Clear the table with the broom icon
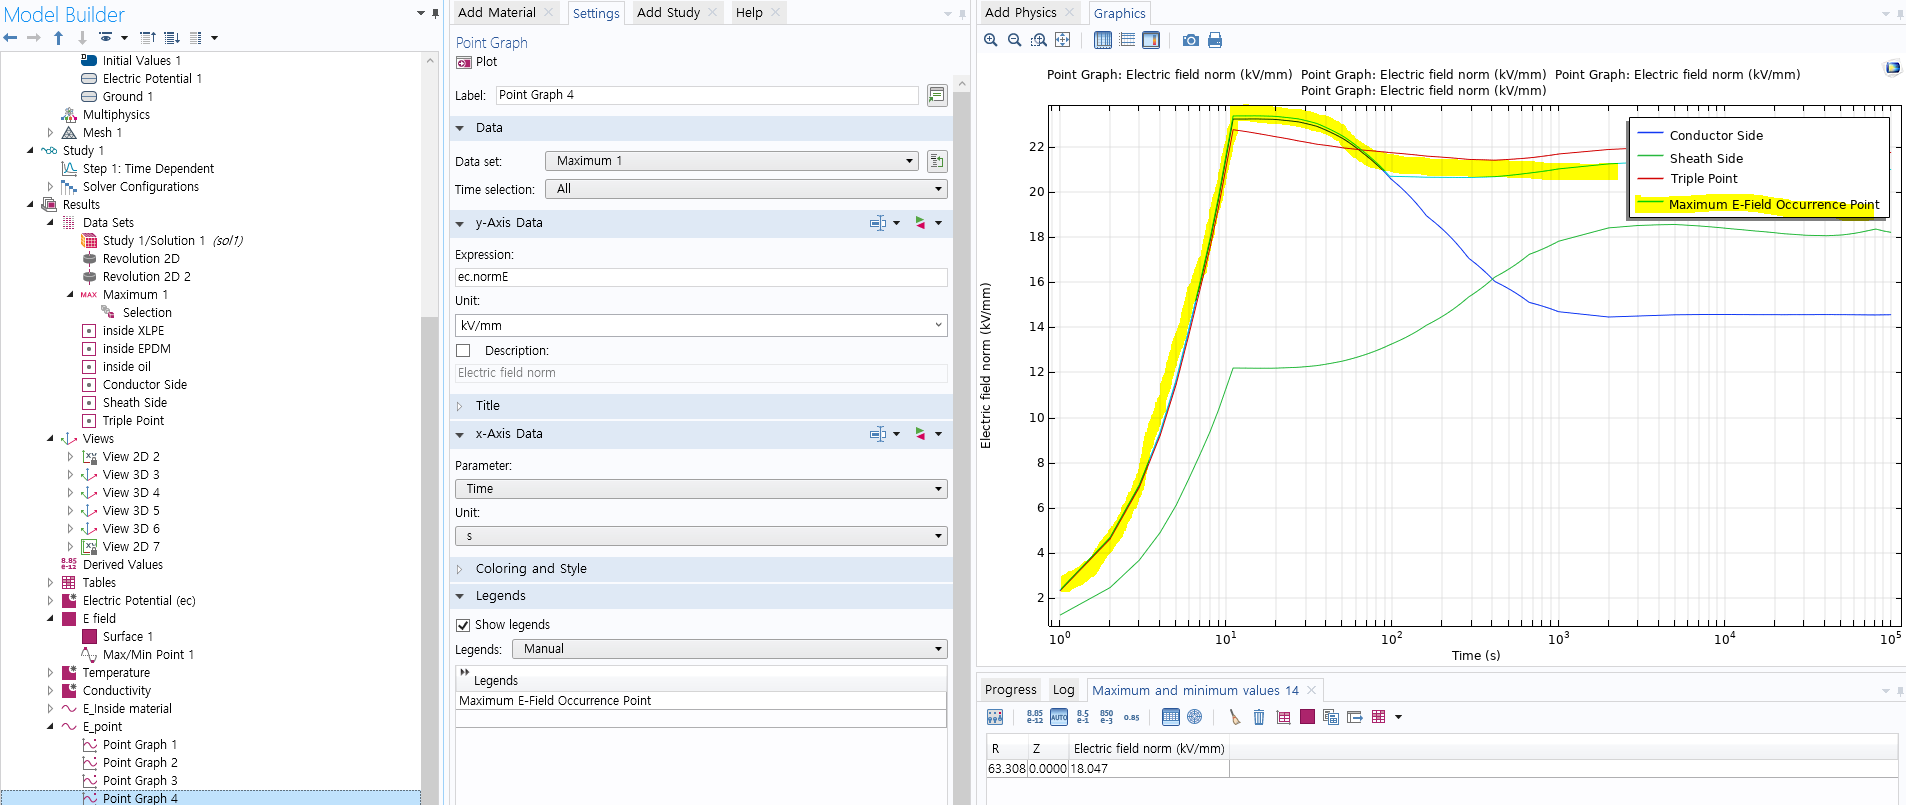1906x805 pixels. 1234,717
